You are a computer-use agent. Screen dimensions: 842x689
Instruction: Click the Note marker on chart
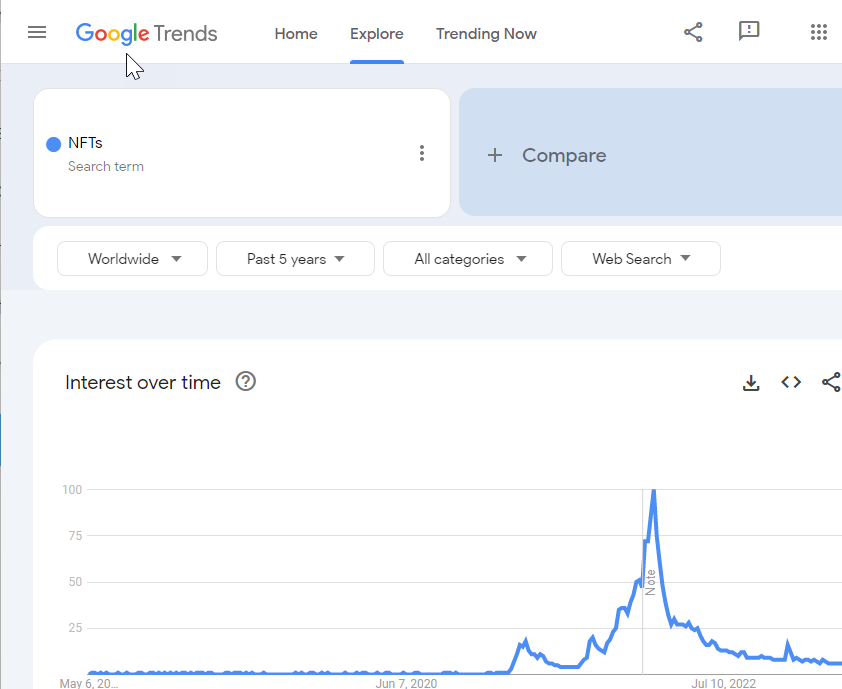650,583
